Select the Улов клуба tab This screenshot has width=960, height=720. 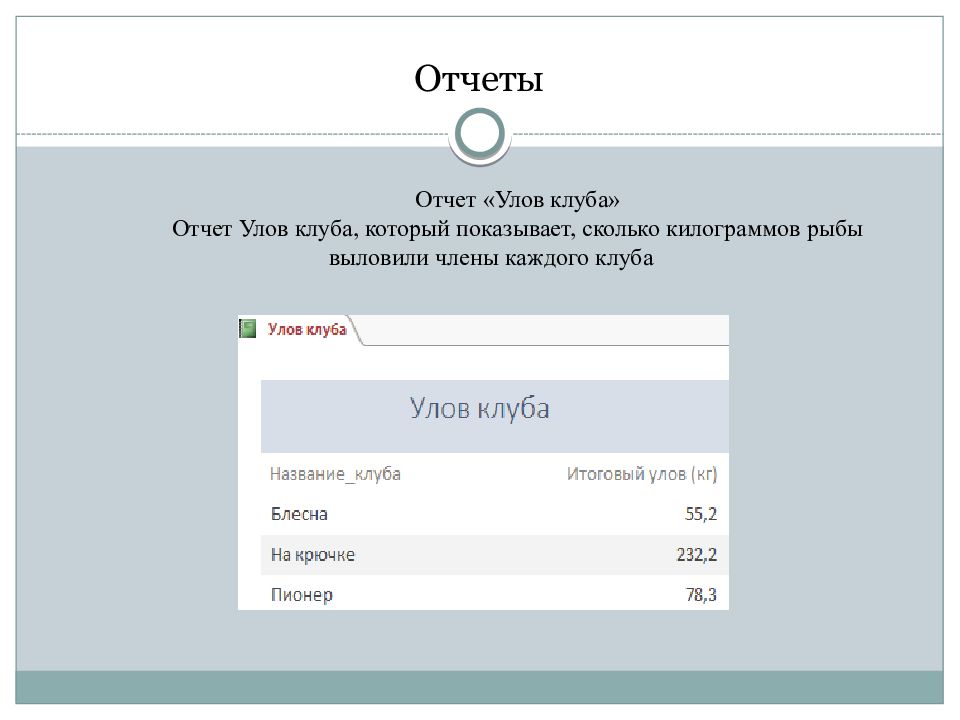[307, 329]
